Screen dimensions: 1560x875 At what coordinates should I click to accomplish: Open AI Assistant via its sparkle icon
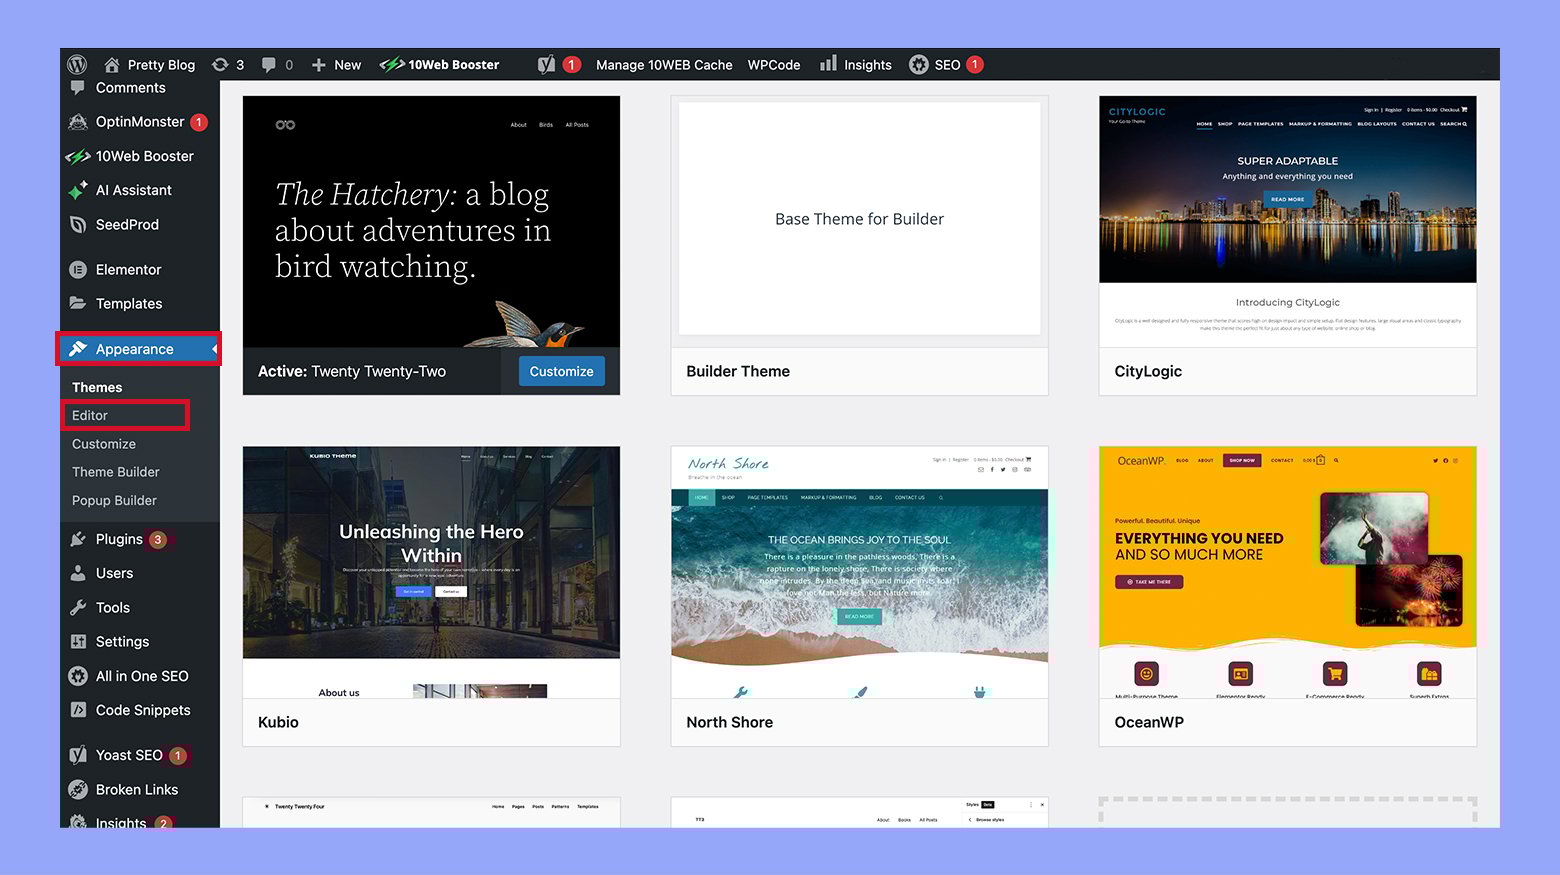point(79,190)
